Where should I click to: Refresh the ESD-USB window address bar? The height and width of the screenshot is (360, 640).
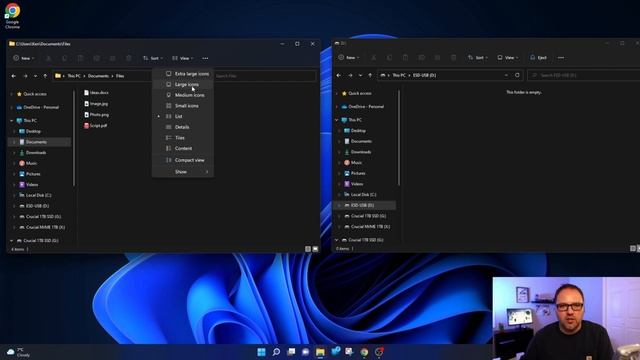pos(517,75)
